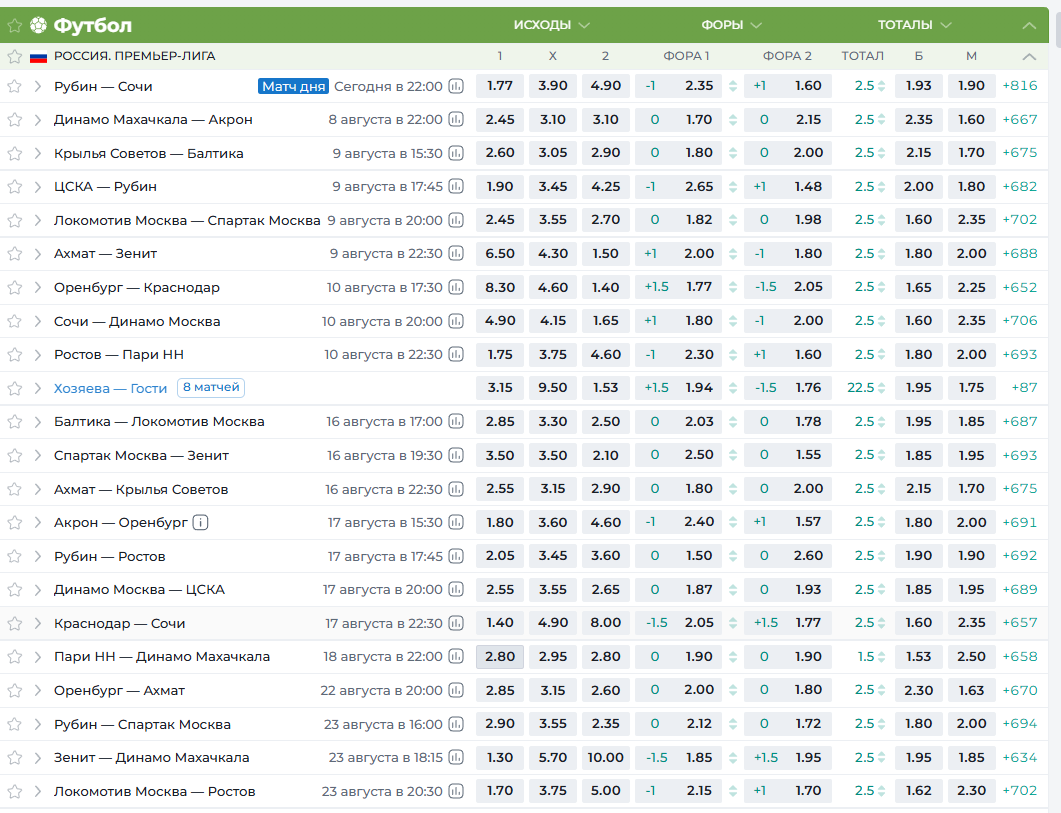Screen dimensions: 1061x813
Task: Change total 1.5 stepper for Пари НН match
Action: coord(881,657)
